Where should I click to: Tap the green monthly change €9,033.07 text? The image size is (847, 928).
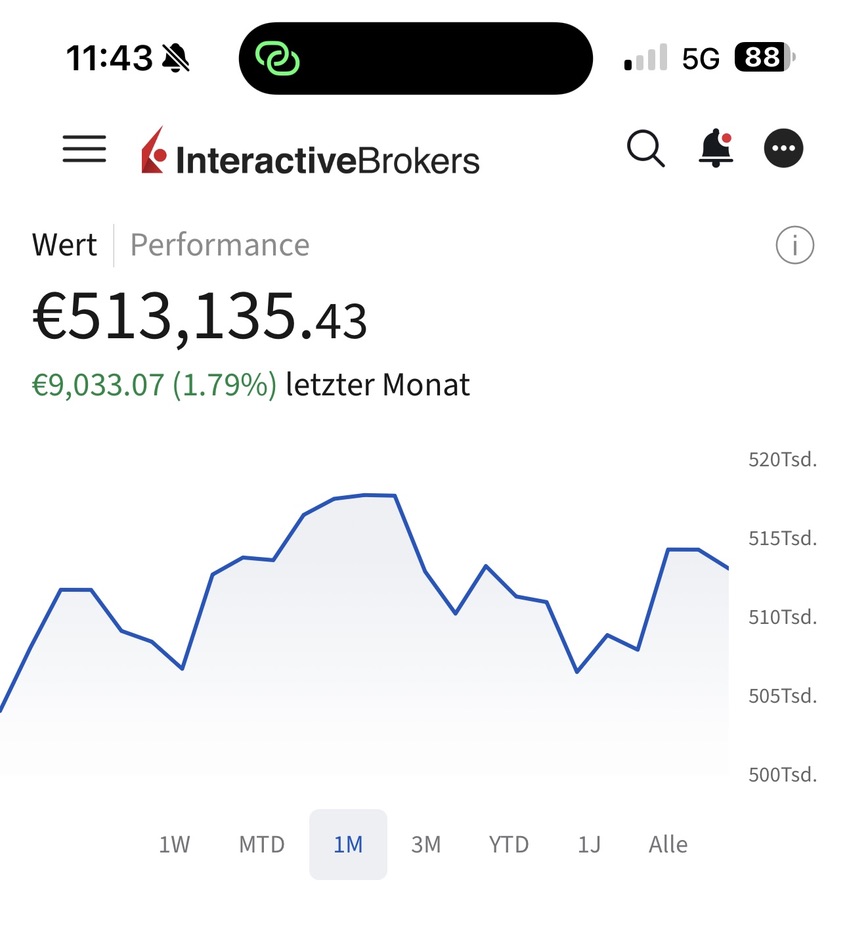(154, 385)
